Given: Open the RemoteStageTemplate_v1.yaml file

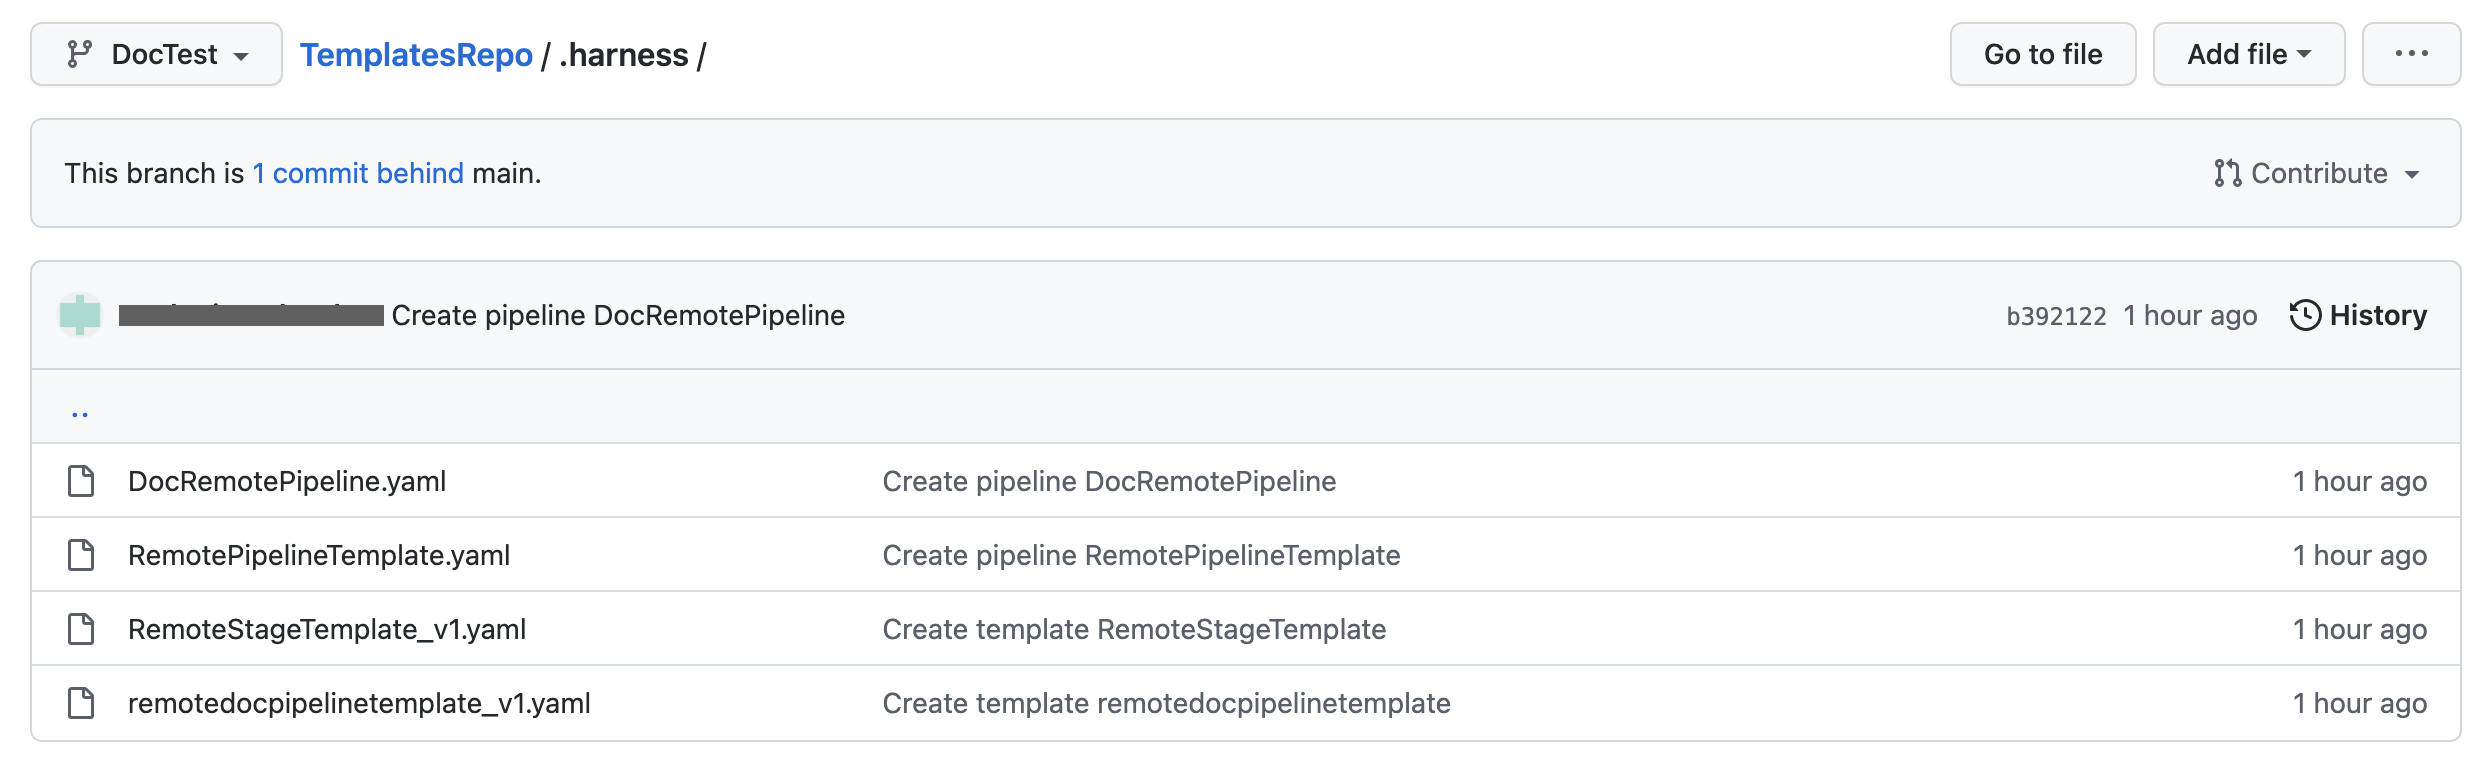Looking at the screenshot, I should (x=327, y=629).
